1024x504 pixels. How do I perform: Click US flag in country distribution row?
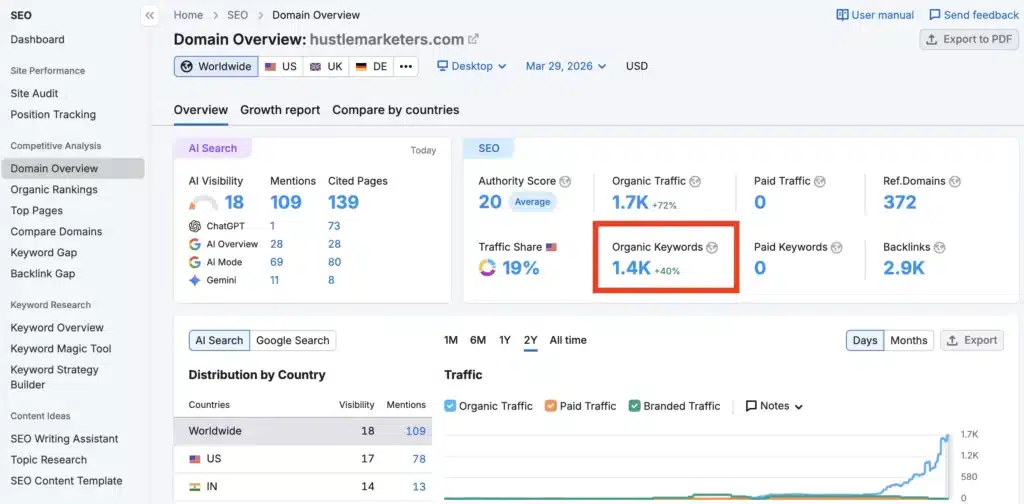tap(195, 460)
